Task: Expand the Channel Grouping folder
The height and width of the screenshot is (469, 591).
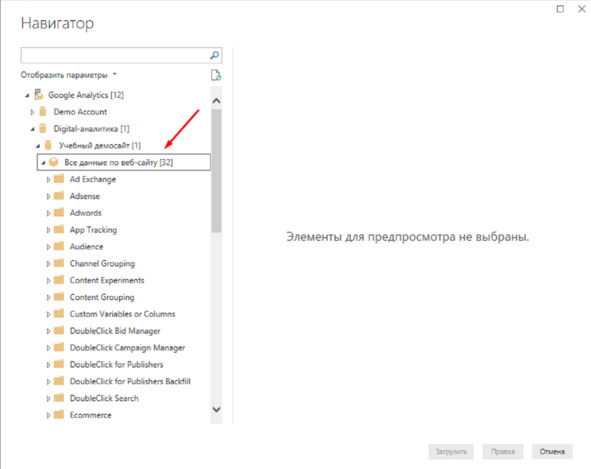Action: coord(48,264)
